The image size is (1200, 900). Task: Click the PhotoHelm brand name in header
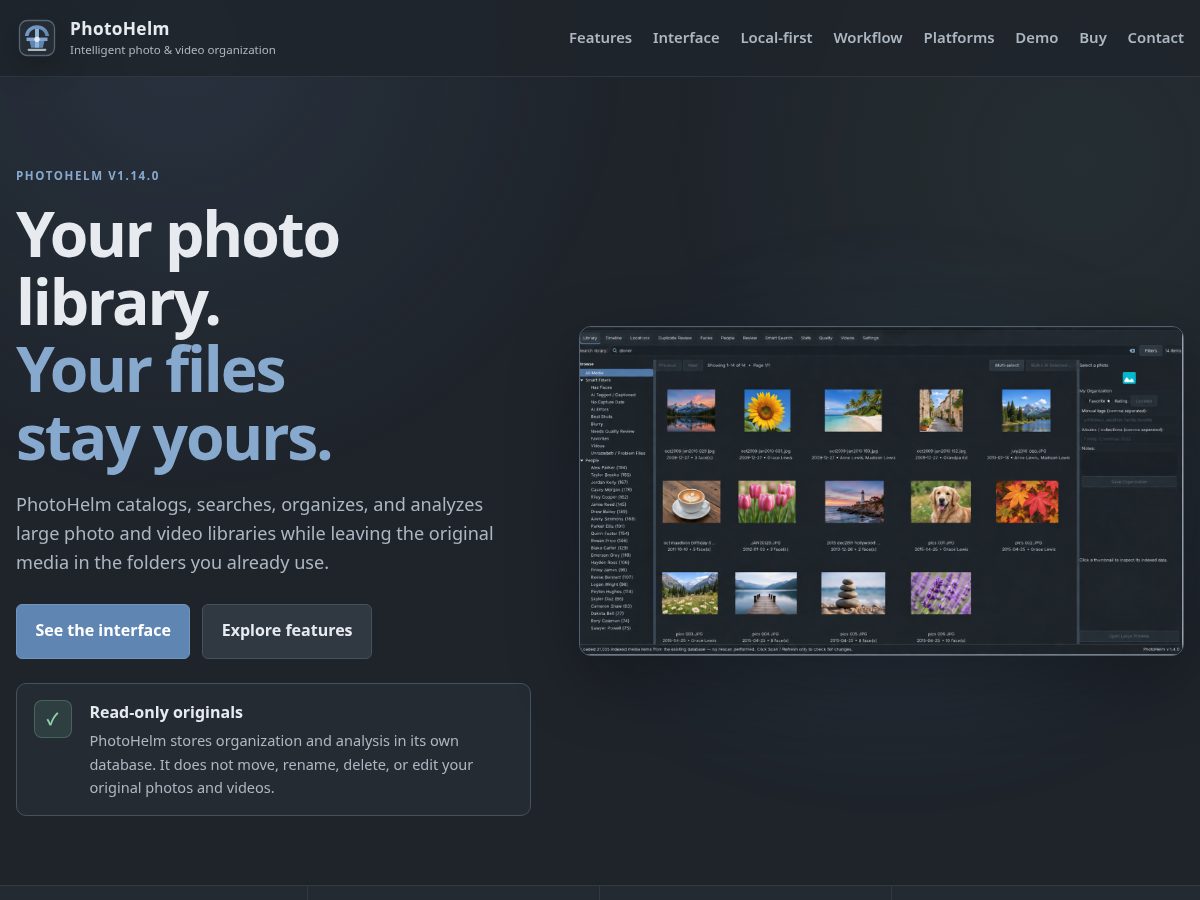point(119,28)
